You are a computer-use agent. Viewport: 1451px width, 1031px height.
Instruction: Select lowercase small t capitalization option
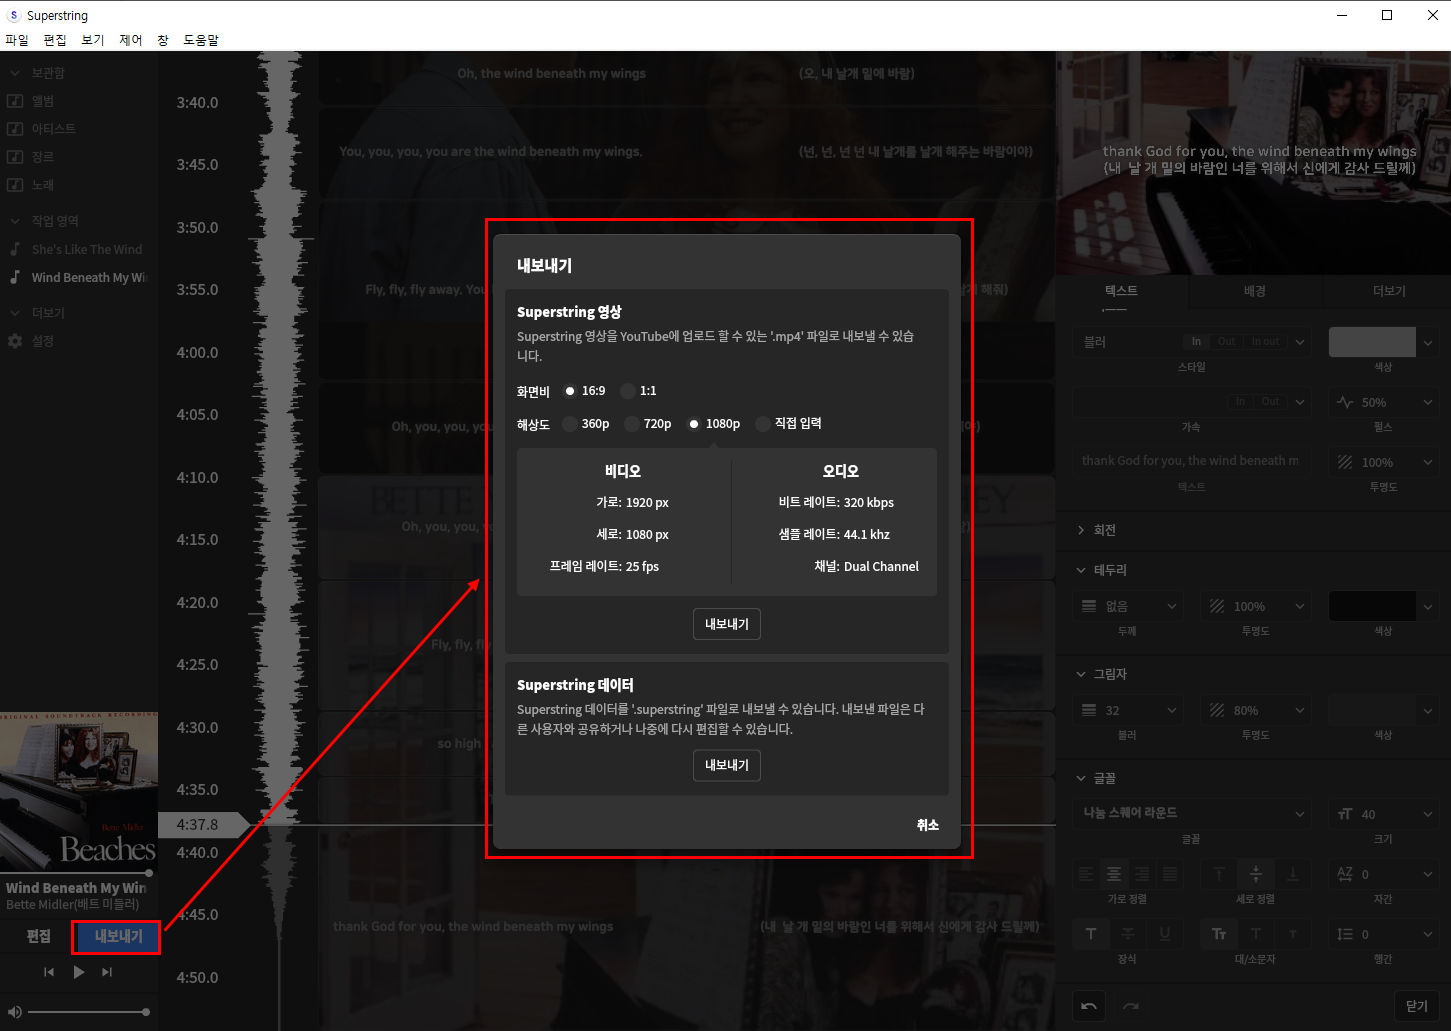[x=1293, y=934]
